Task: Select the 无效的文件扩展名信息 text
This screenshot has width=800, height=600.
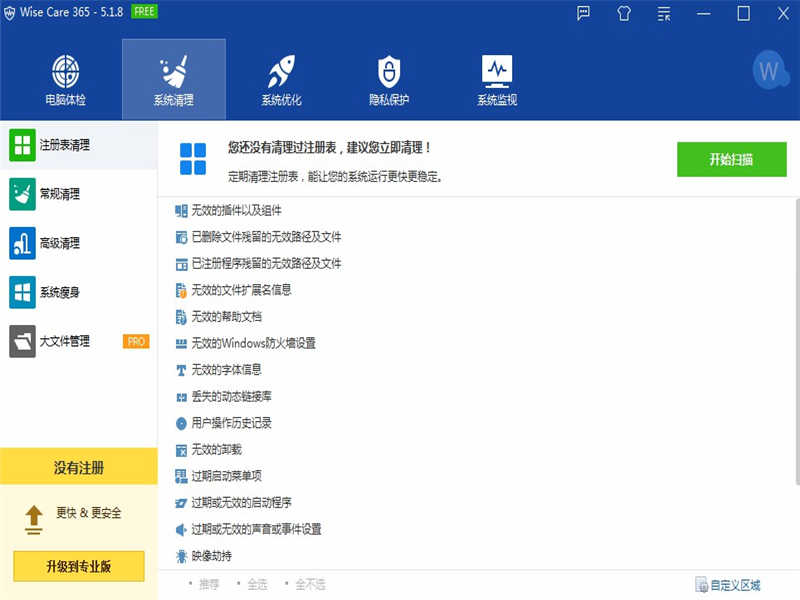Action: click(241, 290)
